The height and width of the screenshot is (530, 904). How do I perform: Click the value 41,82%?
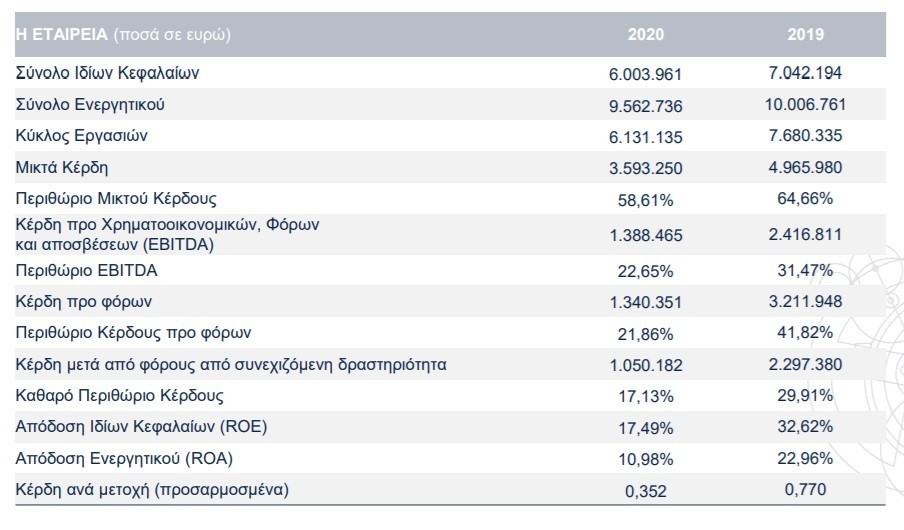click(805, 333)
